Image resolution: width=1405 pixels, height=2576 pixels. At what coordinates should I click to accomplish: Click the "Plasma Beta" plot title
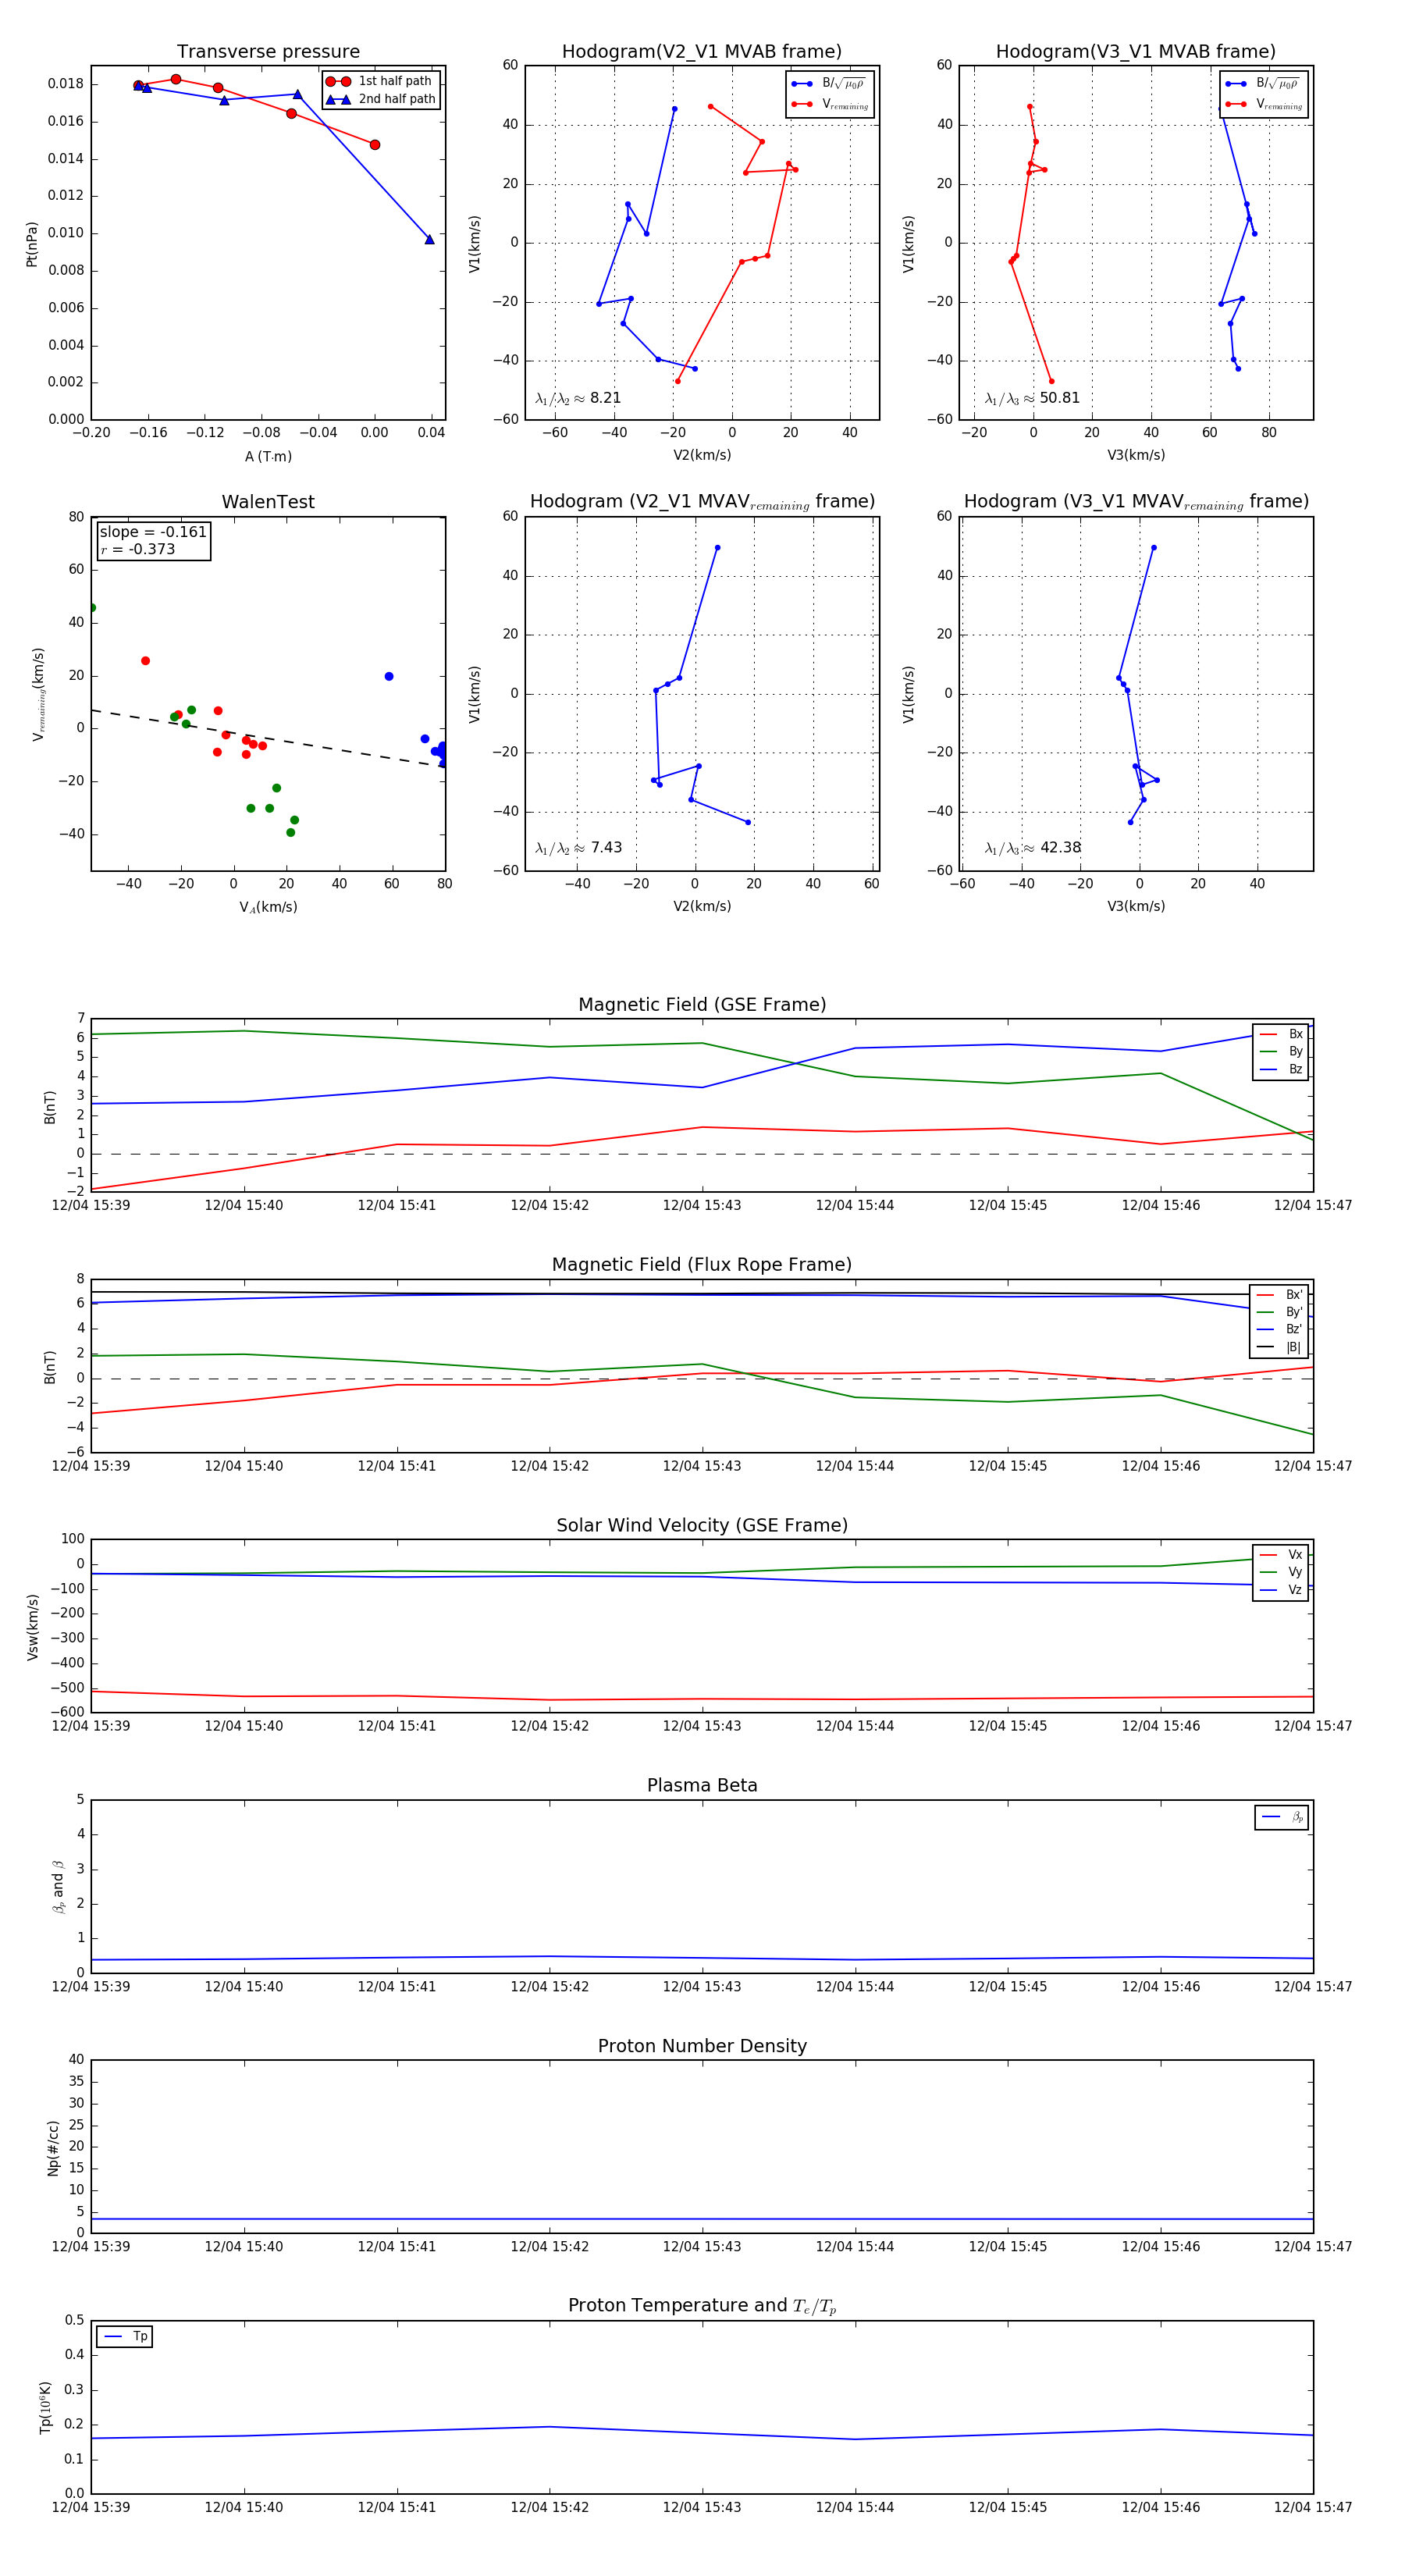tap(702, 1785)
